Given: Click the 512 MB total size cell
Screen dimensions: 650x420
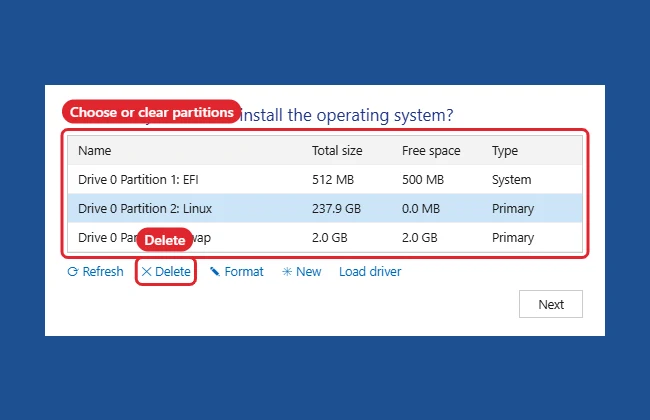Looking at the screenshot, I should click(x=333, y=180).
